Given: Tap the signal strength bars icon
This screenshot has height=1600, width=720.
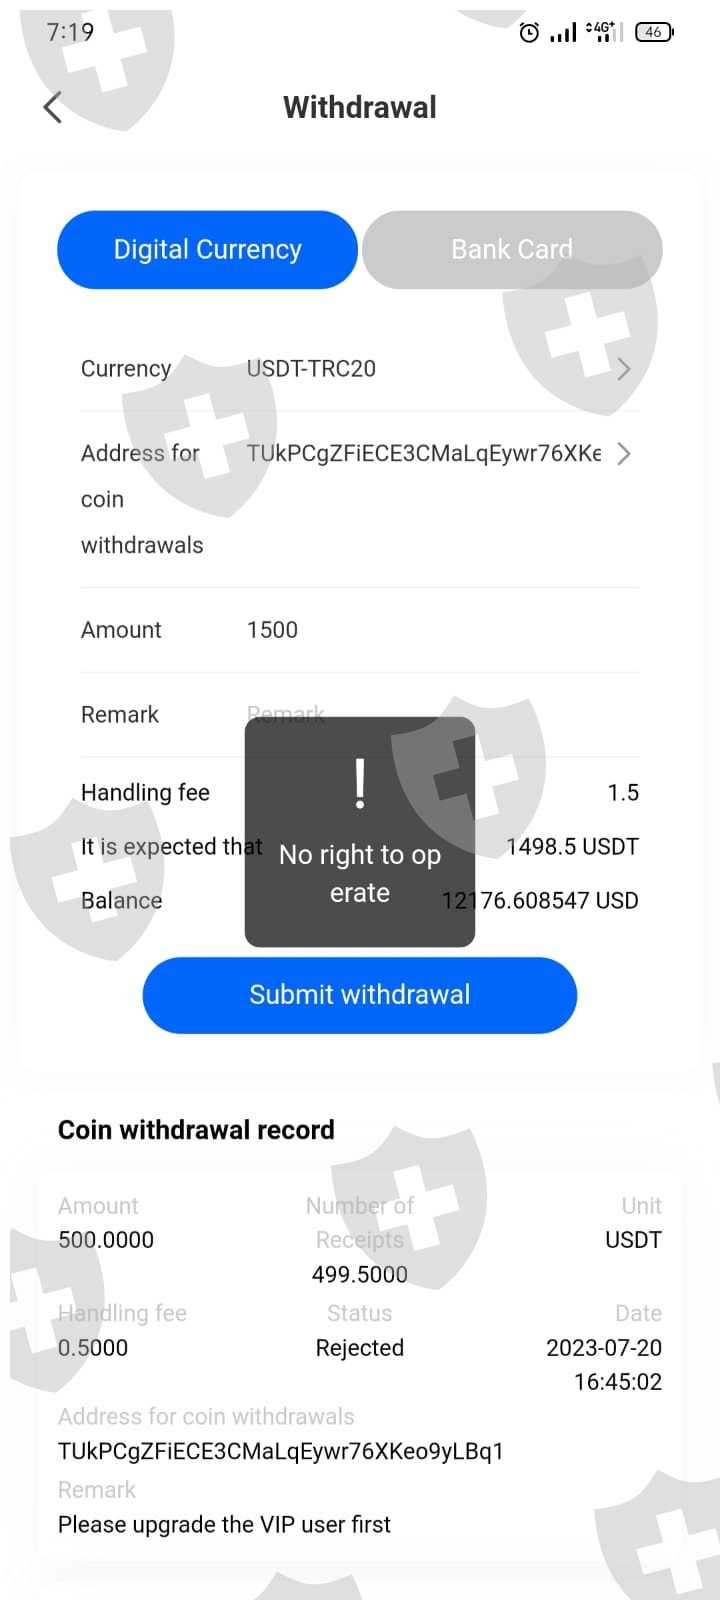Looking at the screenshot, I should point(563,33).
